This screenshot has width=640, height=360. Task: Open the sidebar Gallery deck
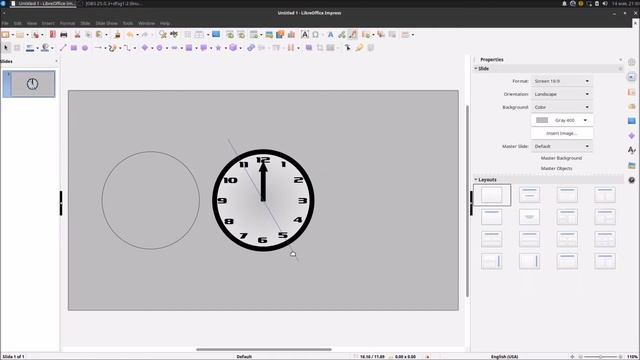click(632, 165)
